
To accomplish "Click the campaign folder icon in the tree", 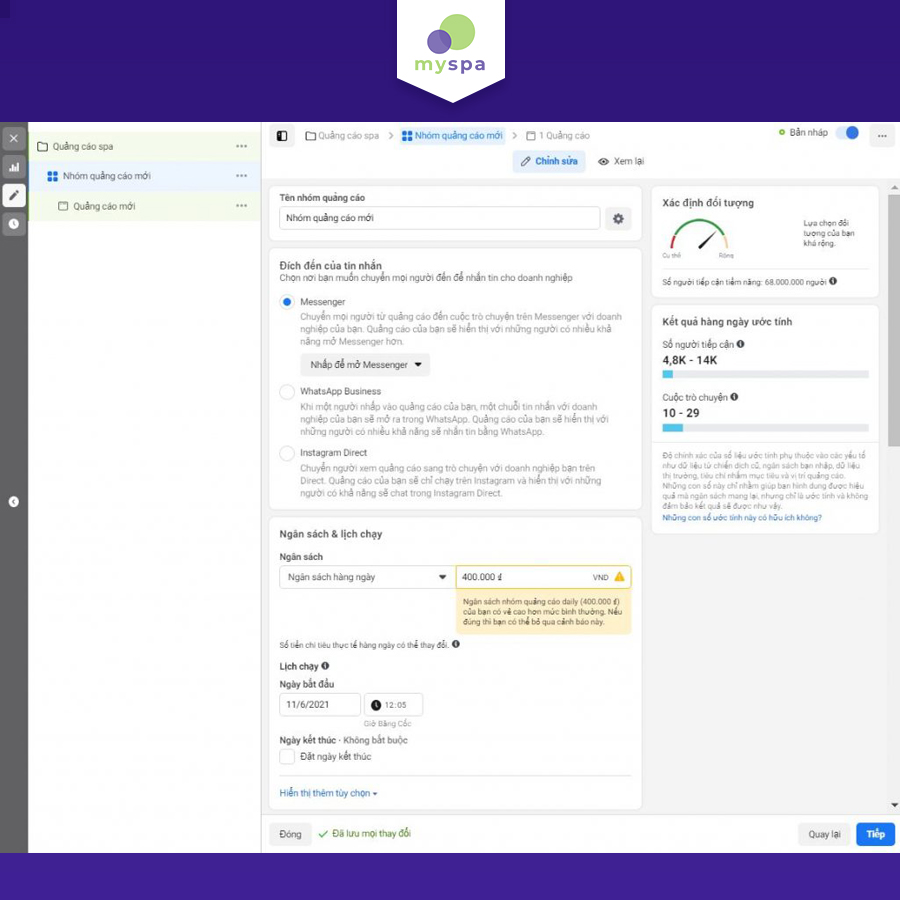I will click(42, 146).
